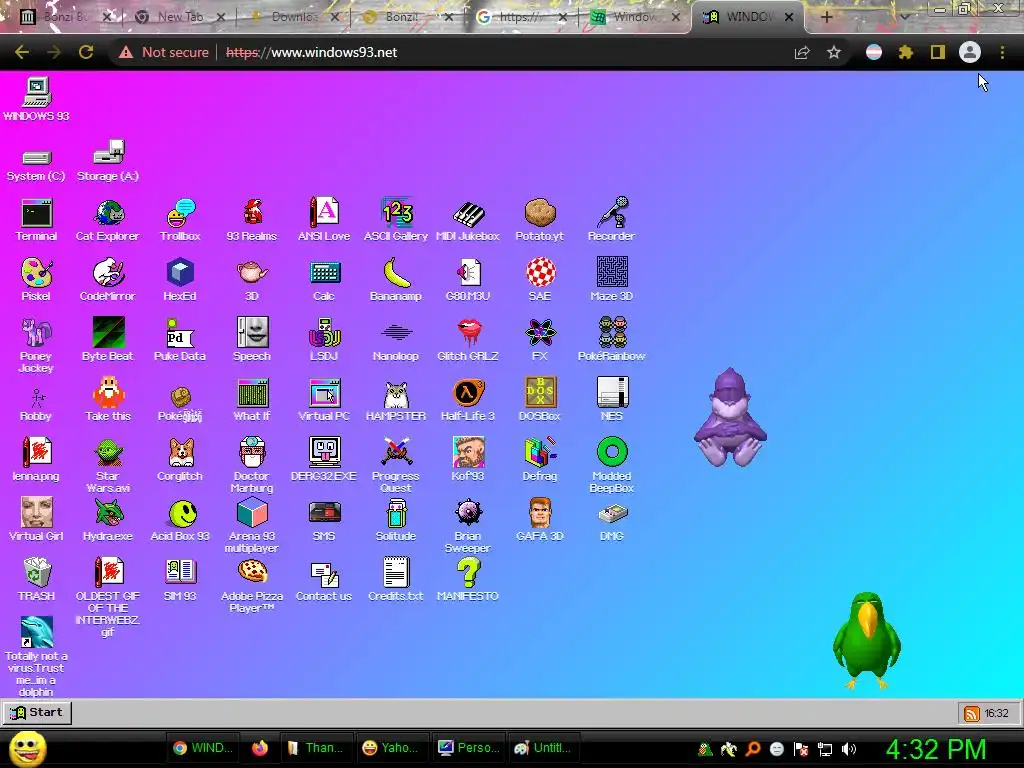Open the GAFA 3D icon
Screen dimensions: 1024x768
click(540, 520)
